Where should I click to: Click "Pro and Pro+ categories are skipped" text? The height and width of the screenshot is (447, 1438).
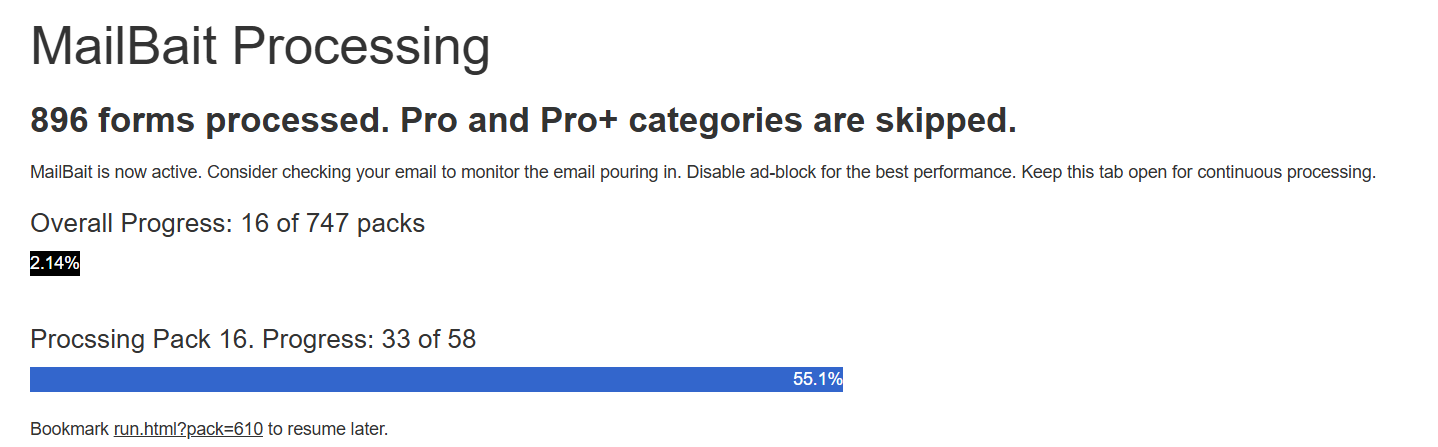click(x=708, y=121)
